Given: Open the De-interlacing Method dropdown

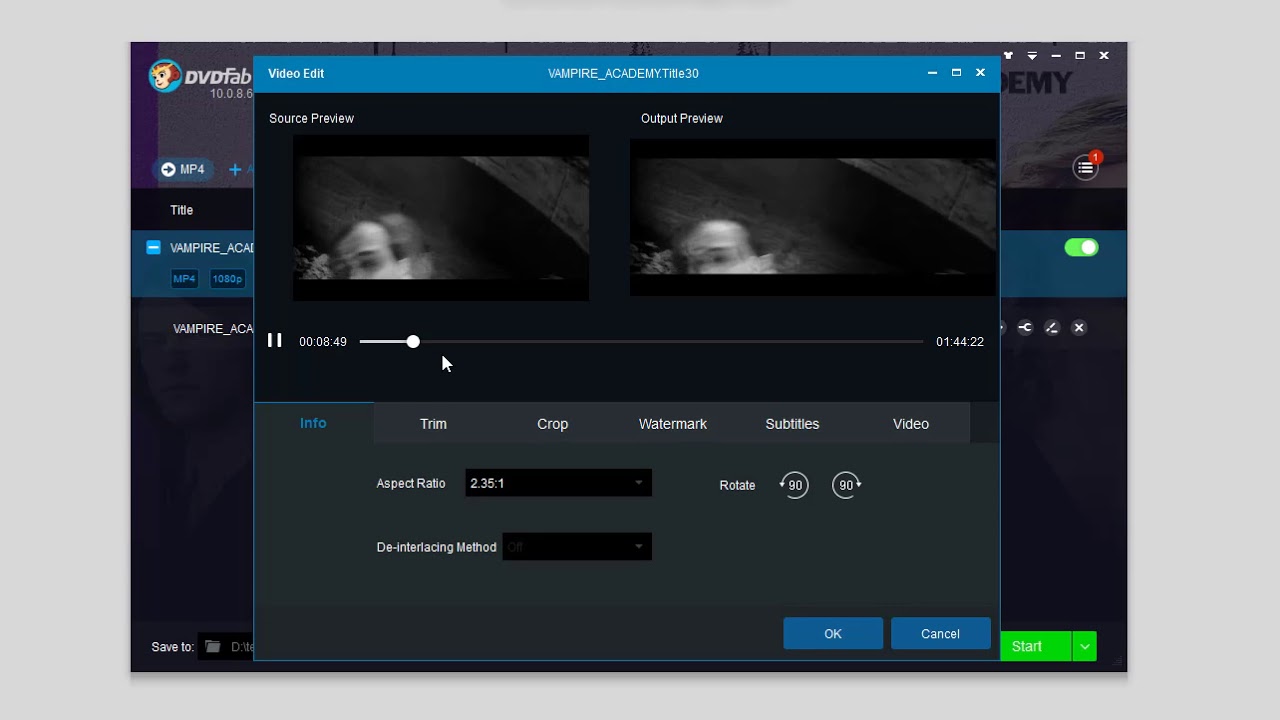Looking at the screenshot, I should pyautogui.click(x=577, y=547).
